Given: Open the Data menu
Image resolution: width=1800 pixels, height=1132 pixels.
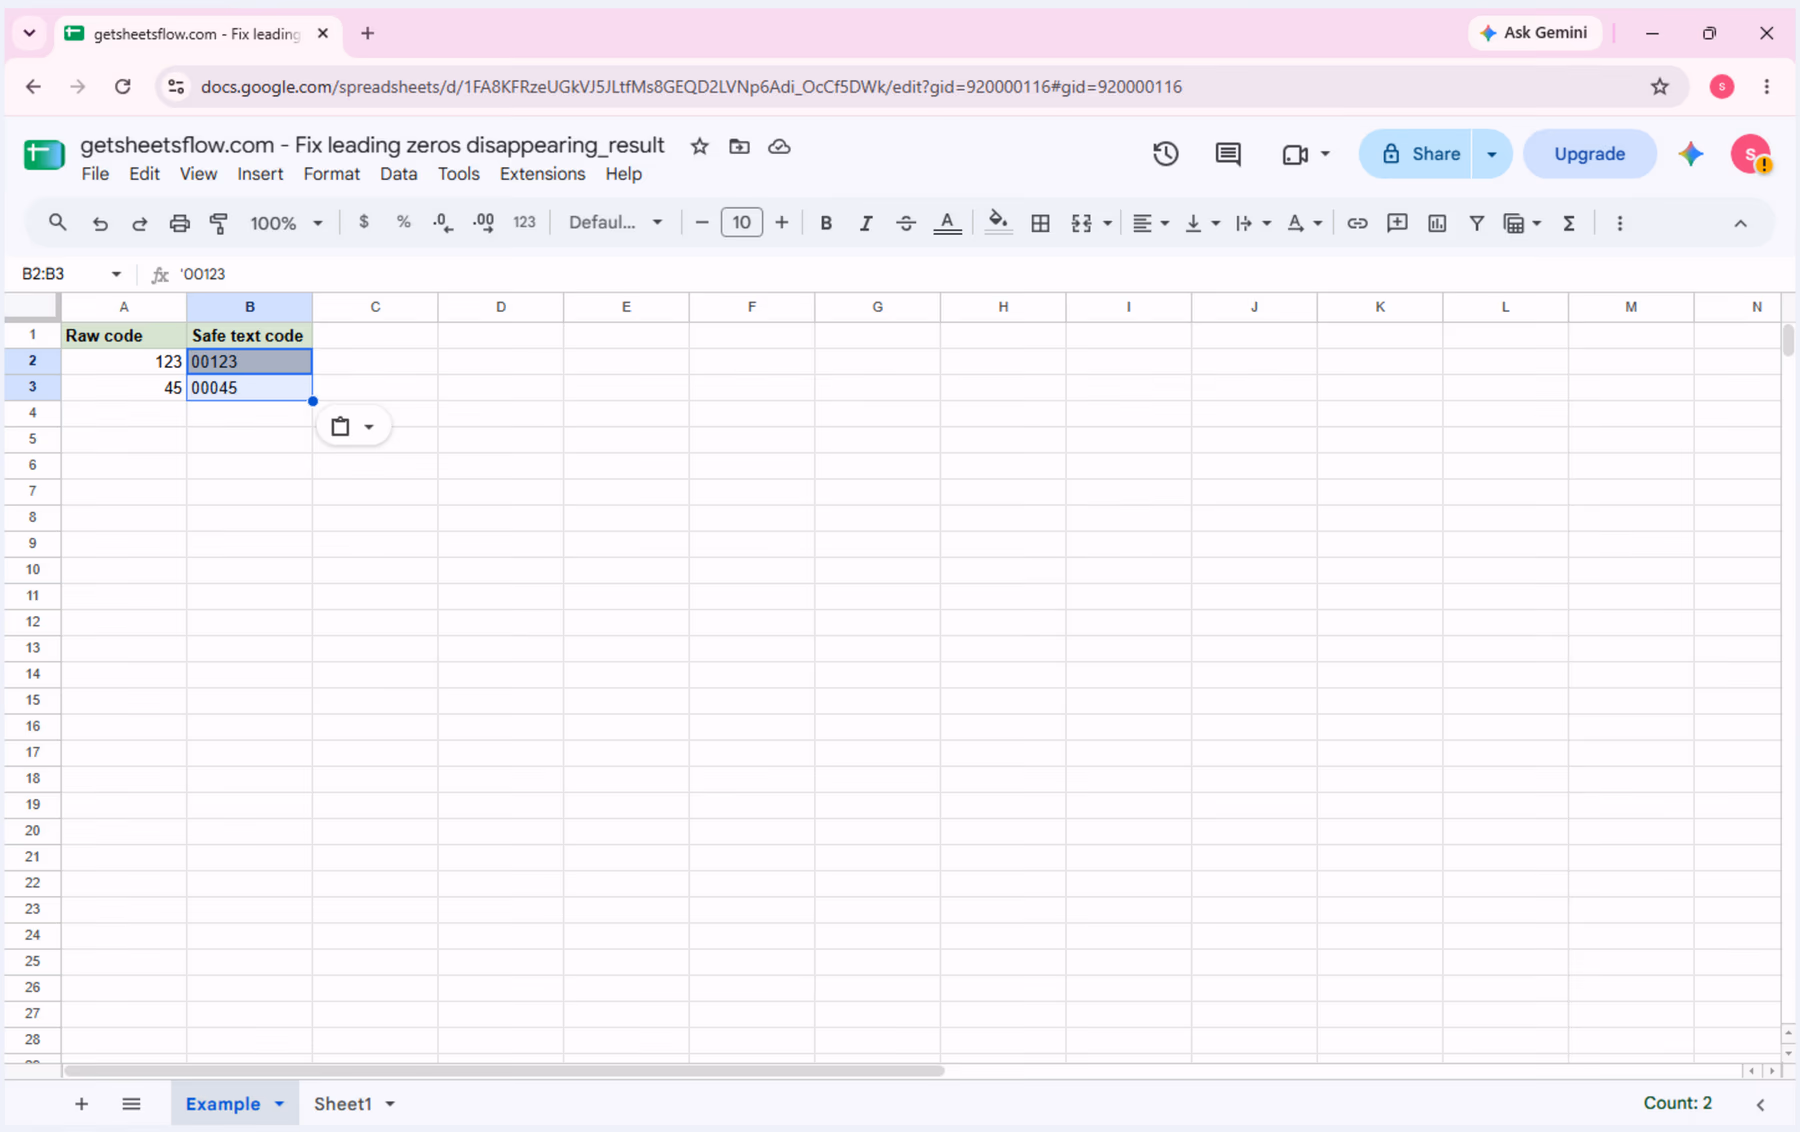Looking at the screenshot, I should [398, 174].
